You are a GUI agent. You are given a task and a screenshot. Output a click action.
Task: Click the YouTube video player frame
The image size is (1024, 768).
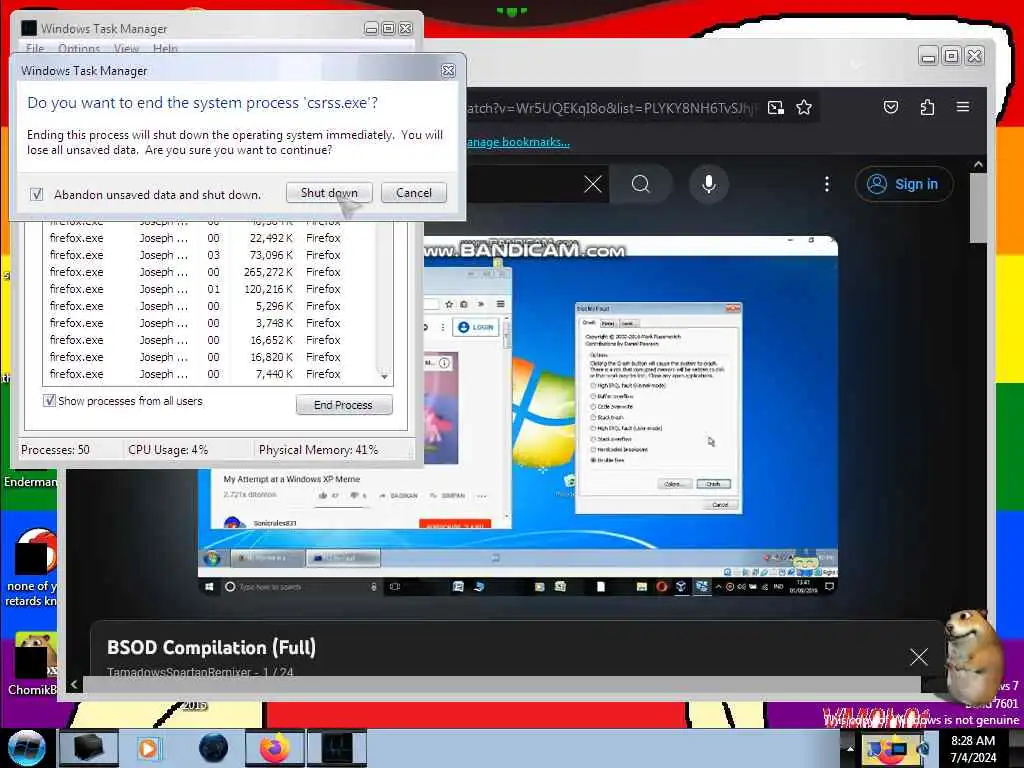518,416
